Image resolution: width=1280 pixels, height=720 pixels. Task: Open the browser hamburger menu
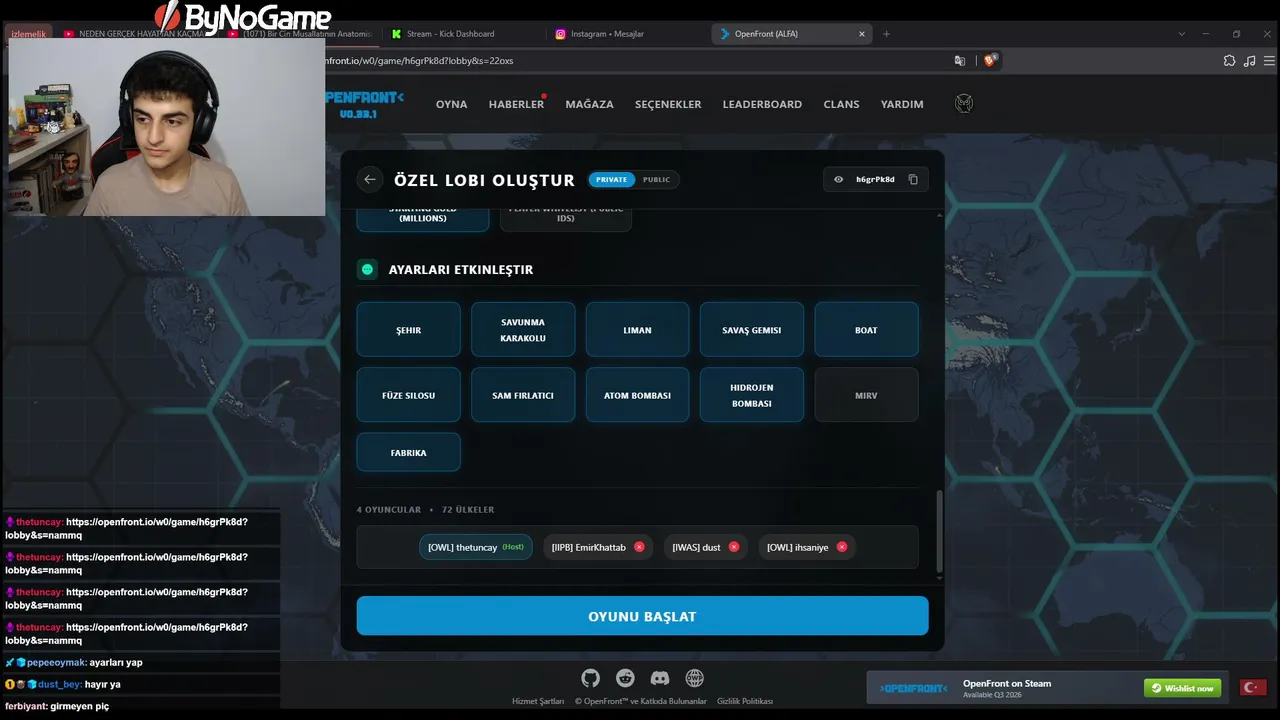point(1270,60)
